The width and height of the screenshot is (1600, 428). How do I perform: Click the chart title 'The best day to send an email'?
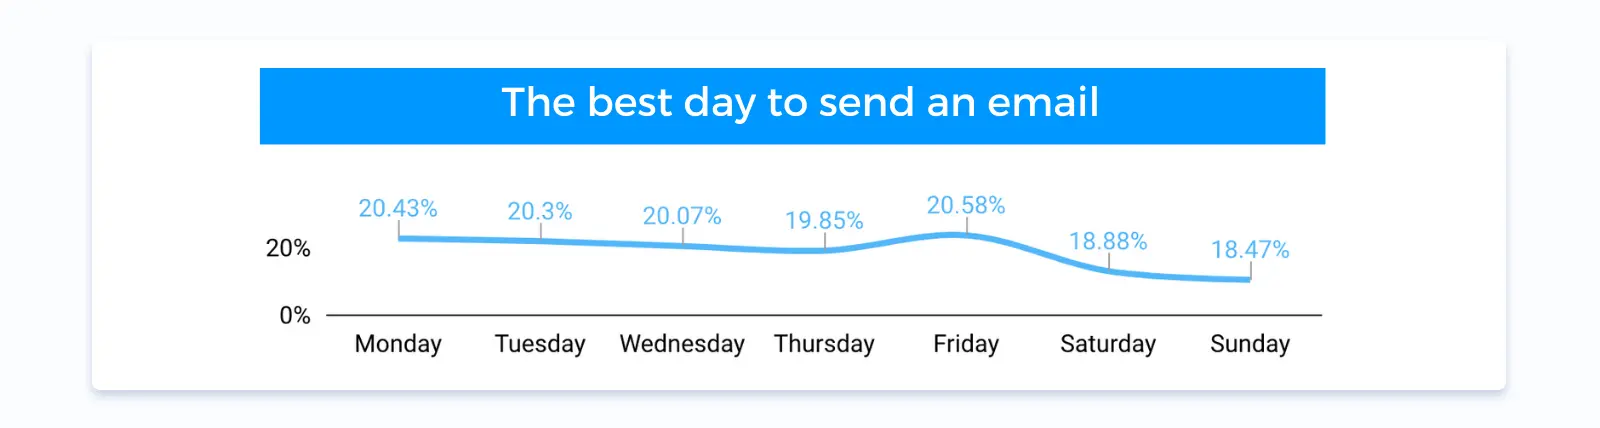tap(800, 102)
